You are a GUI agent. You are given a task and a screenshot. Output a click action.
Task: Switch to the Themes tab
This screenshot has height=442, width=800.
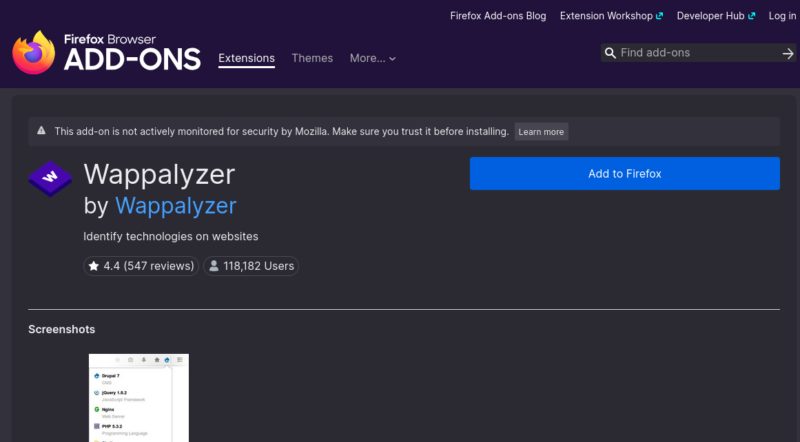click(x=312, y=58)
